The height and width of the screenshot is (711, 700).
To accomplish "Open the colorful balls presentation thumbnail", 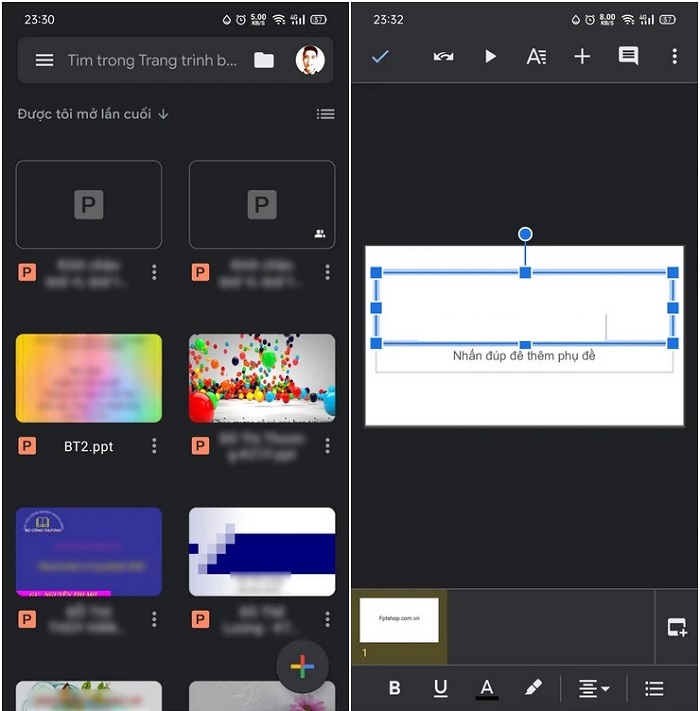I will point(262,378).
